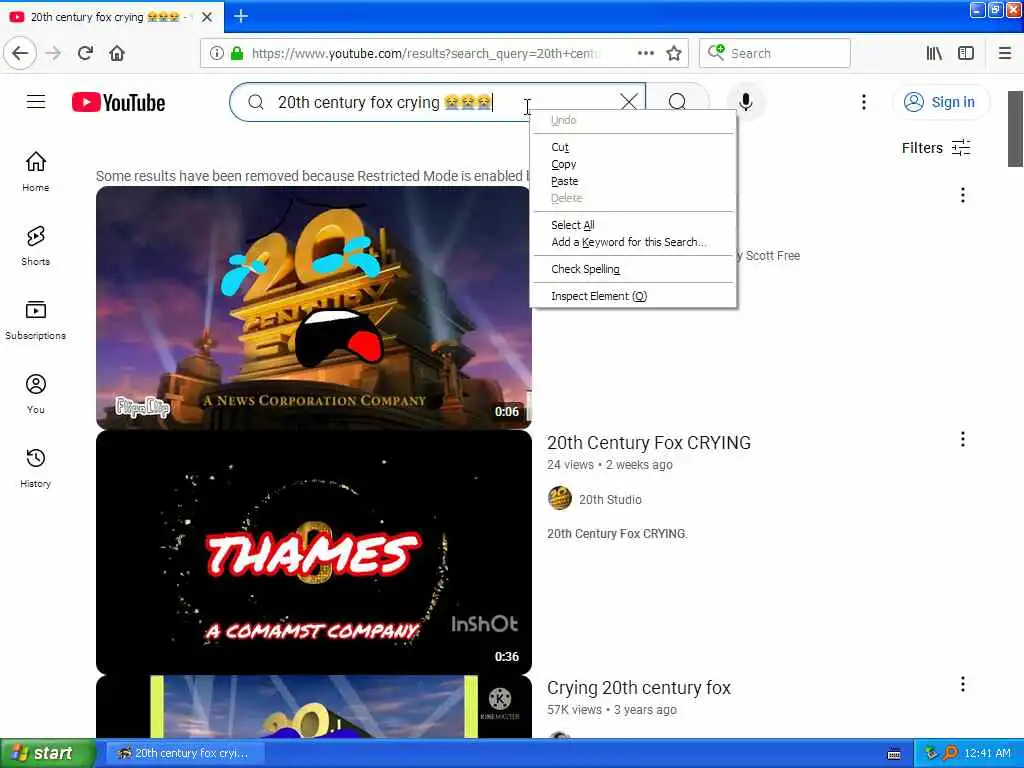
Task: Open the Filters panel
Action: click(936, 148)
